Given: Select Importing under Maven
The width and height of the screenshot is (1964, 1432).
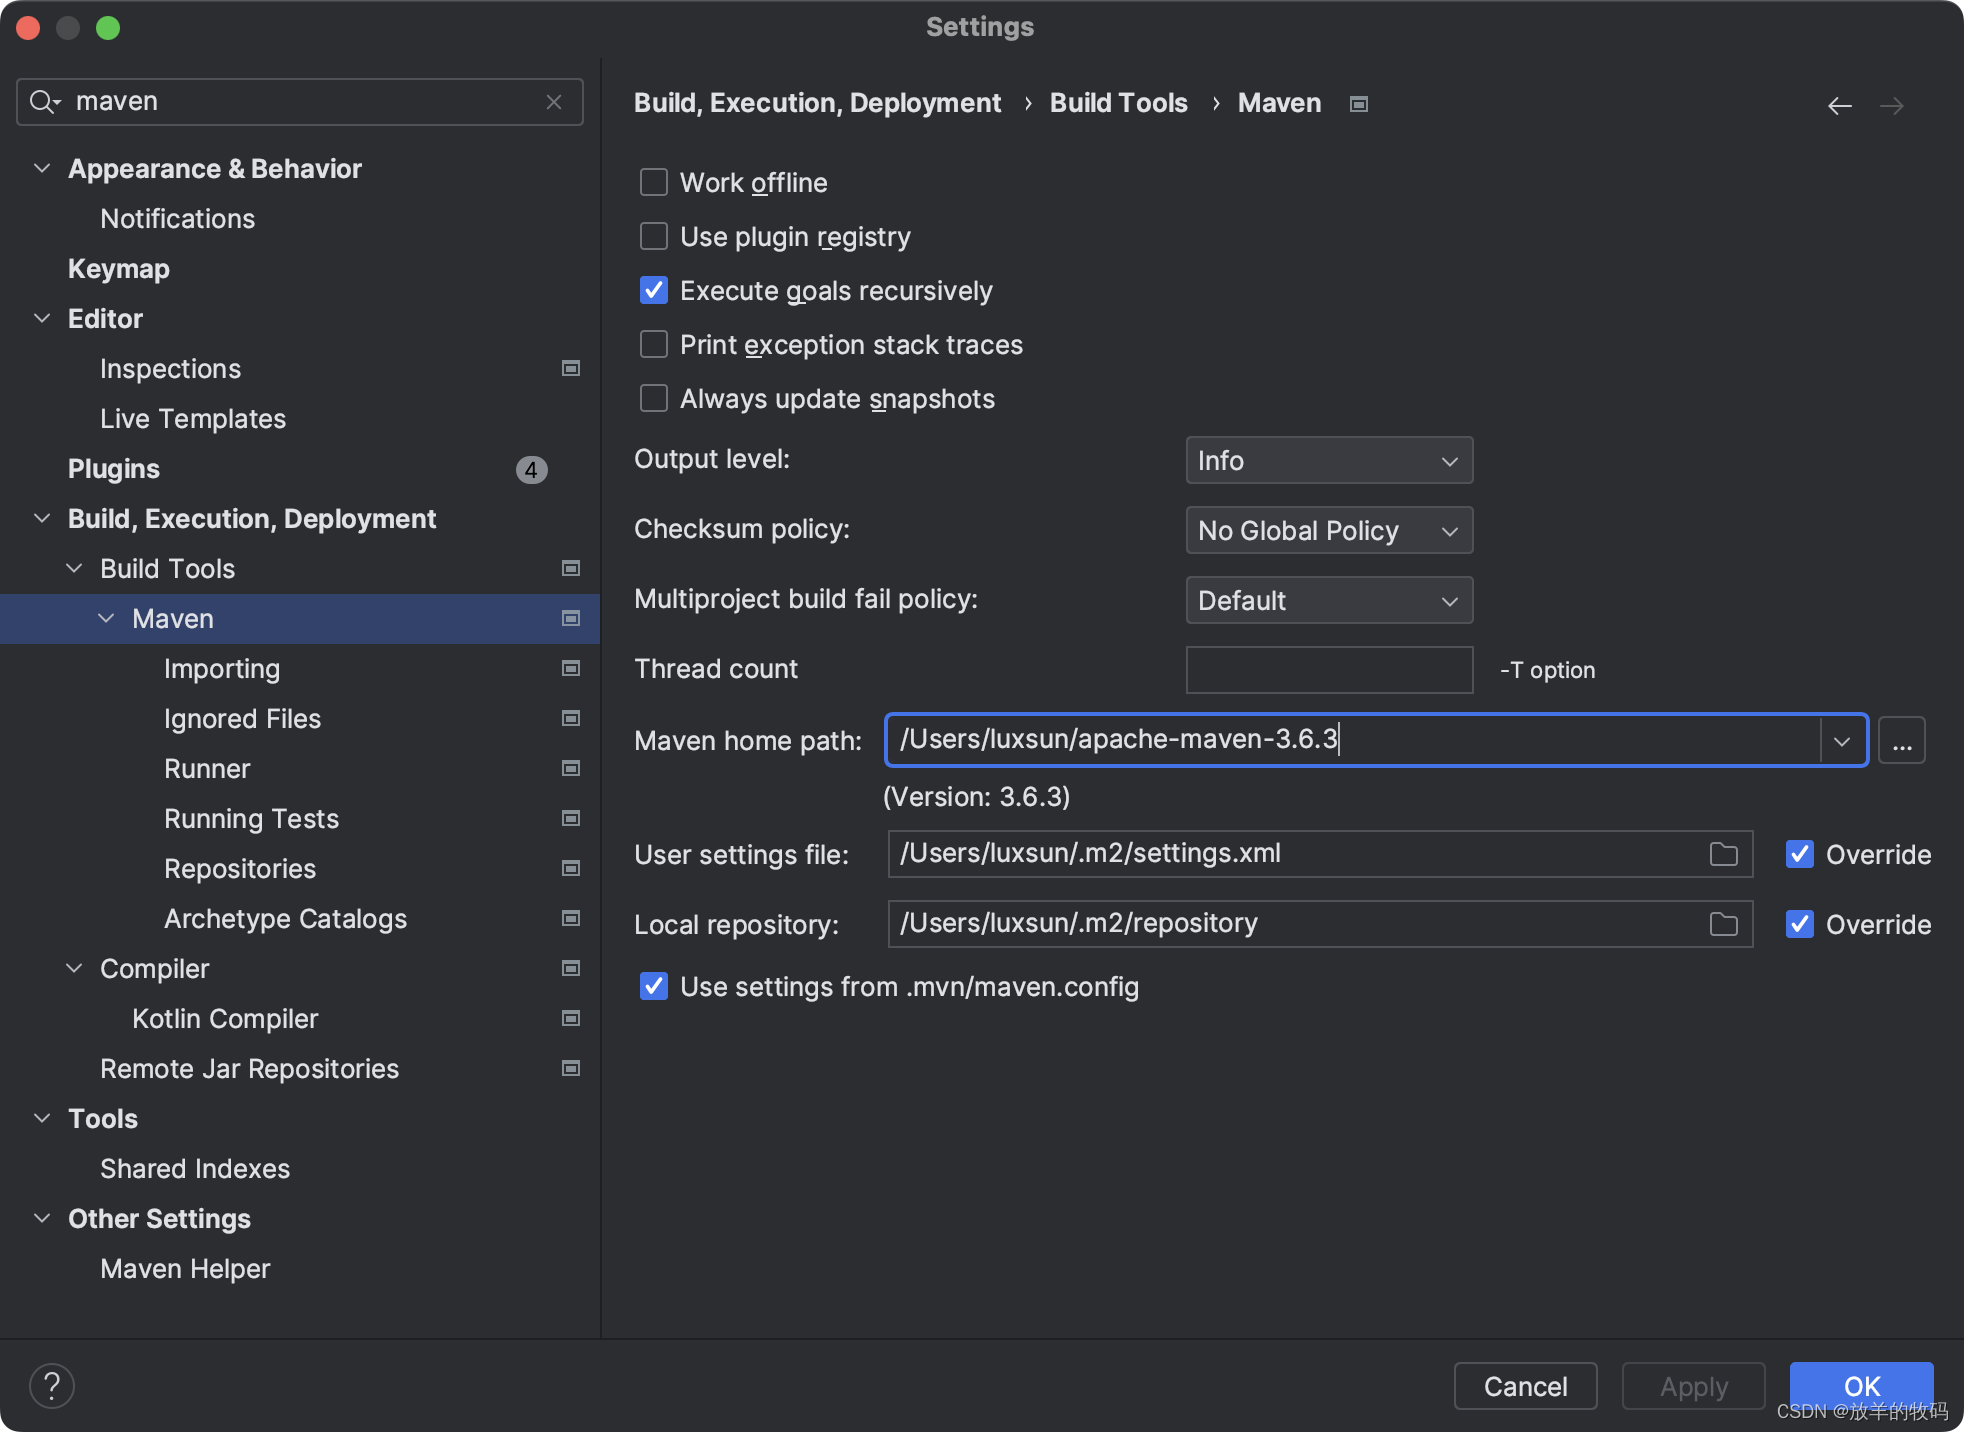Looking at the screenshot, I should pos(222,669).
